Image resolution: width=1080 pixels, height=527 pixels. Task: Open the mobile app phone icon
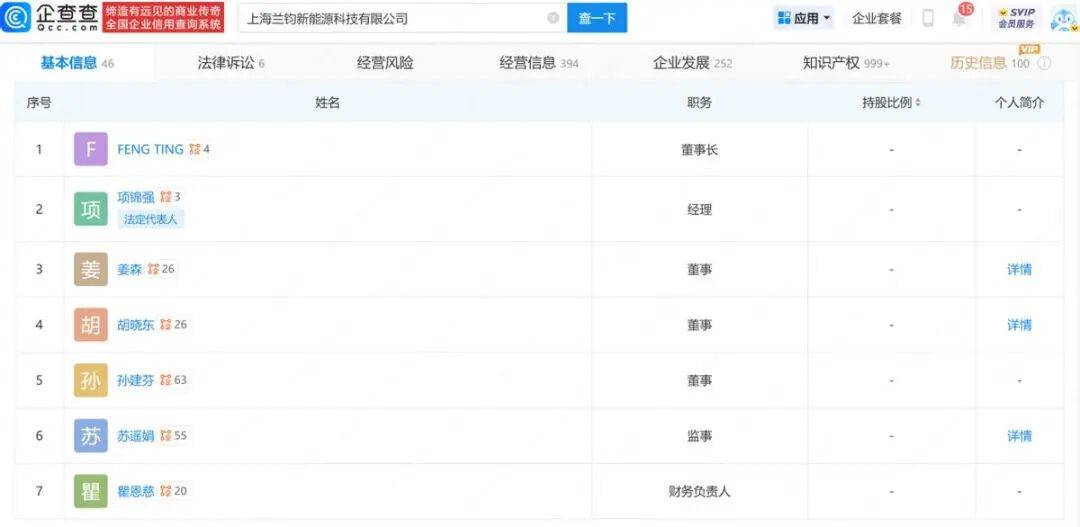(927, 18)
